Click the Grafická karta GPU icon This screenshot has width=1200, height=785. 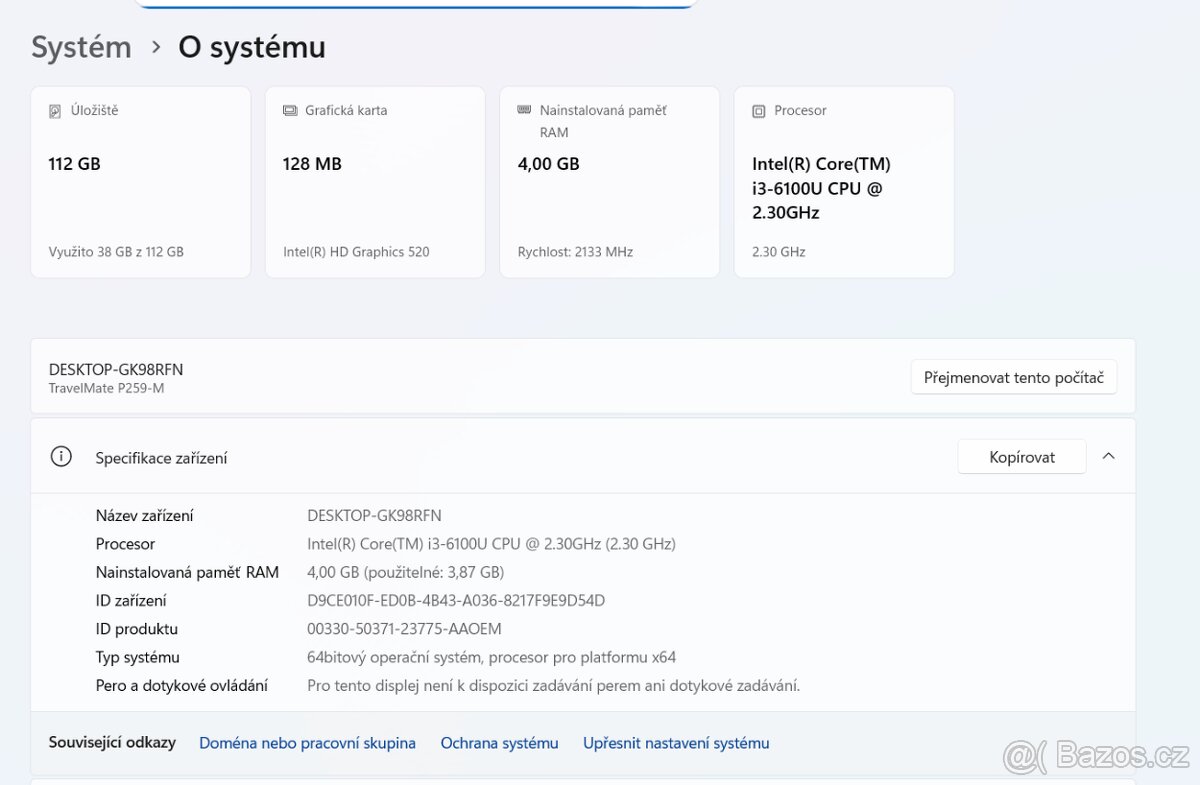[291, 110]
